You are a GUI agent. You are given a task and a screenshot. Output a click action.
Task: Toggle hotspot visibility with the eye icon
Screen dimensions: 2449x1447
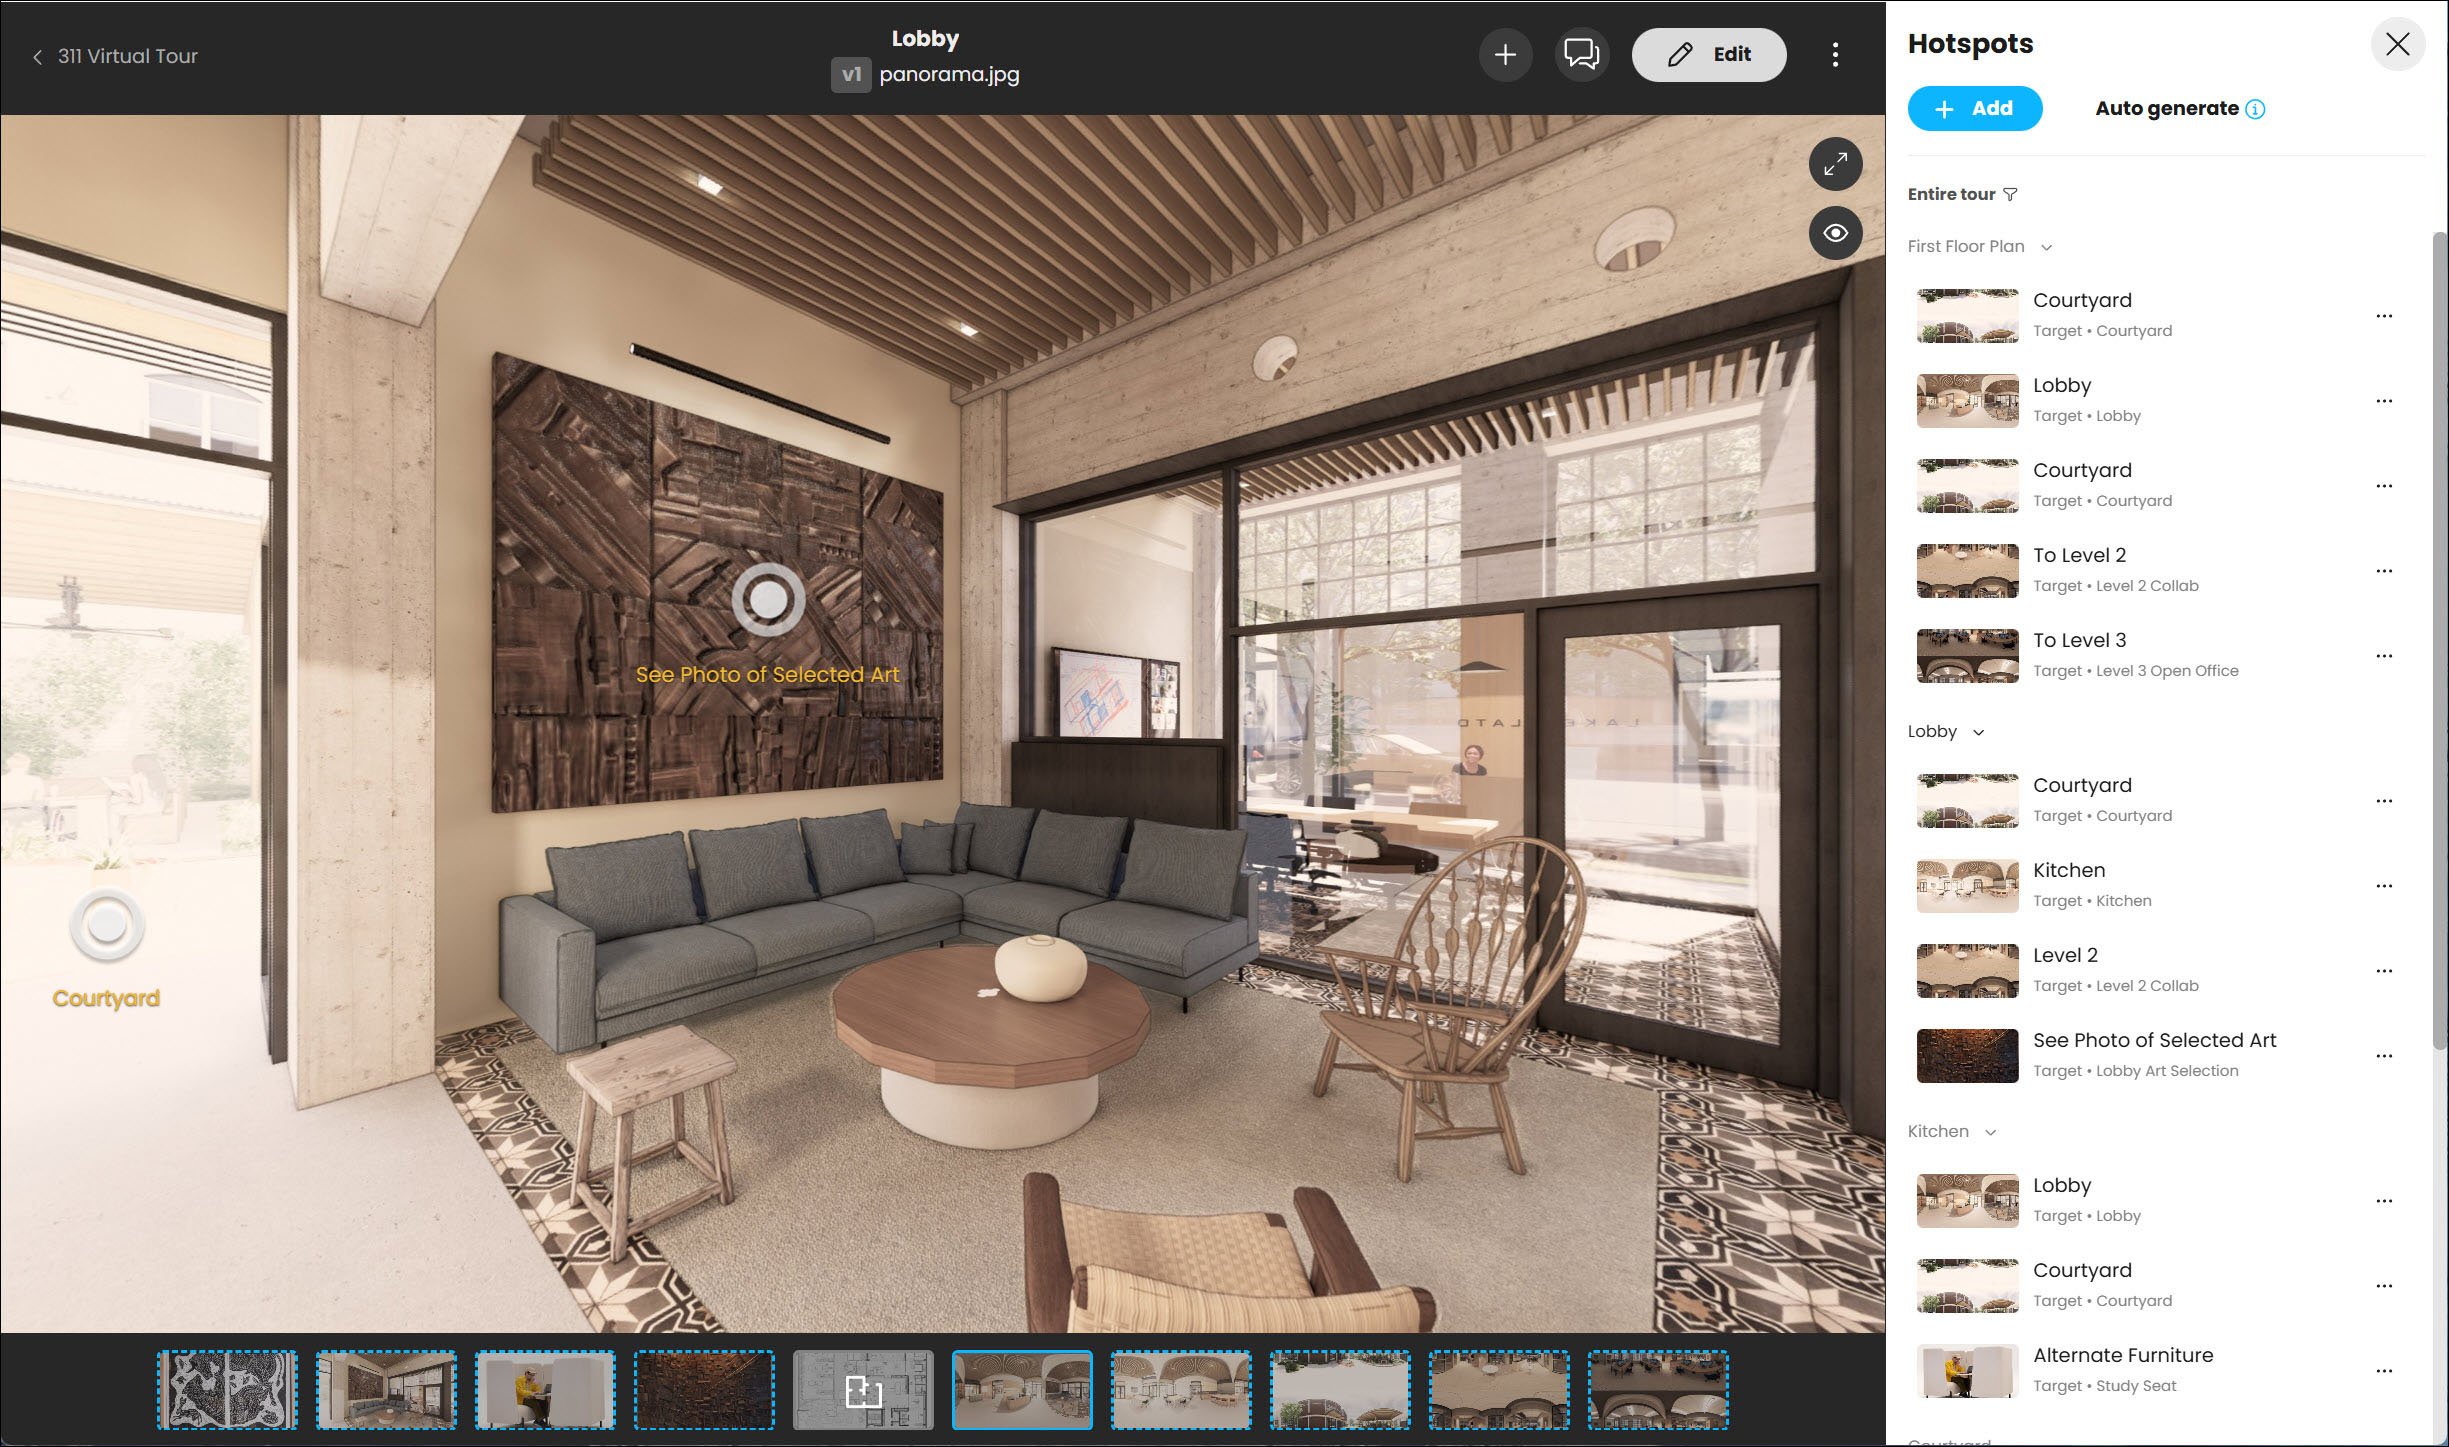coord(1835,233)
